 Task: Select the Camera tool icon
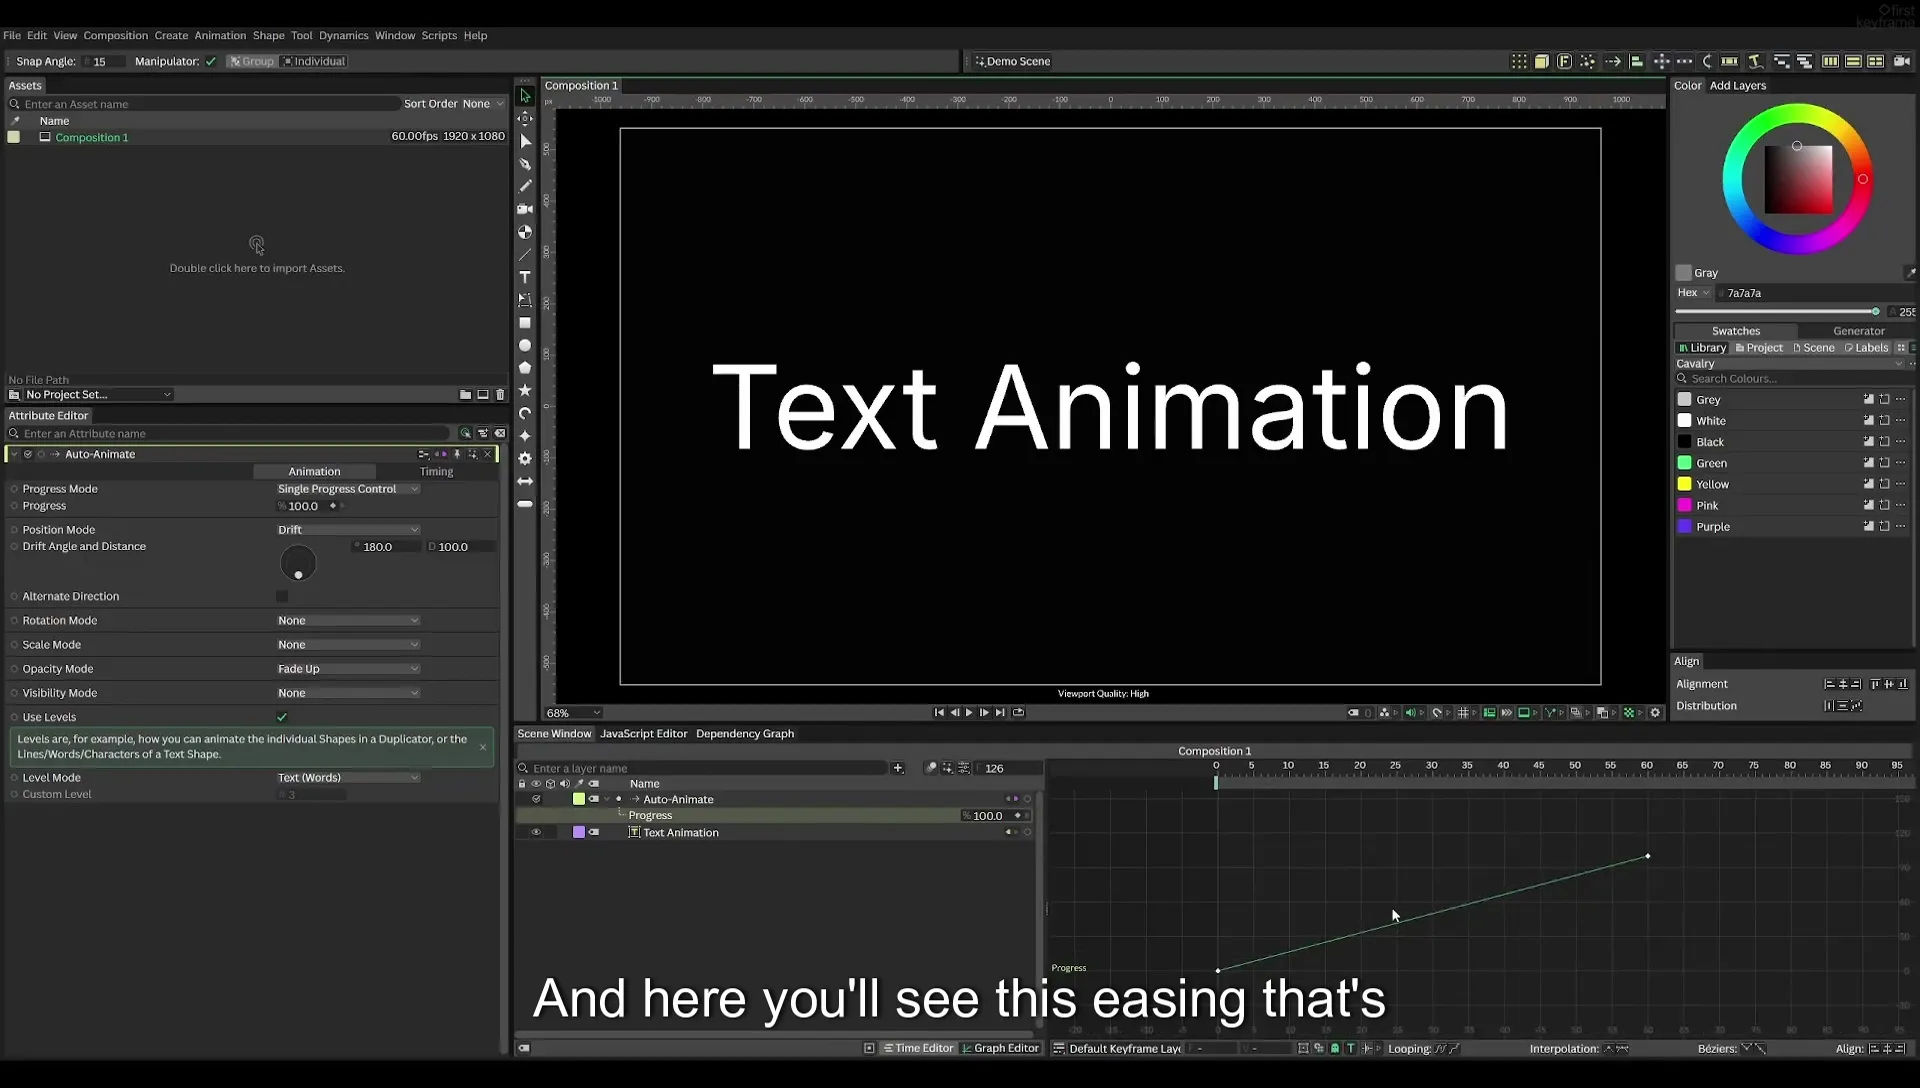tap(525, 209)
